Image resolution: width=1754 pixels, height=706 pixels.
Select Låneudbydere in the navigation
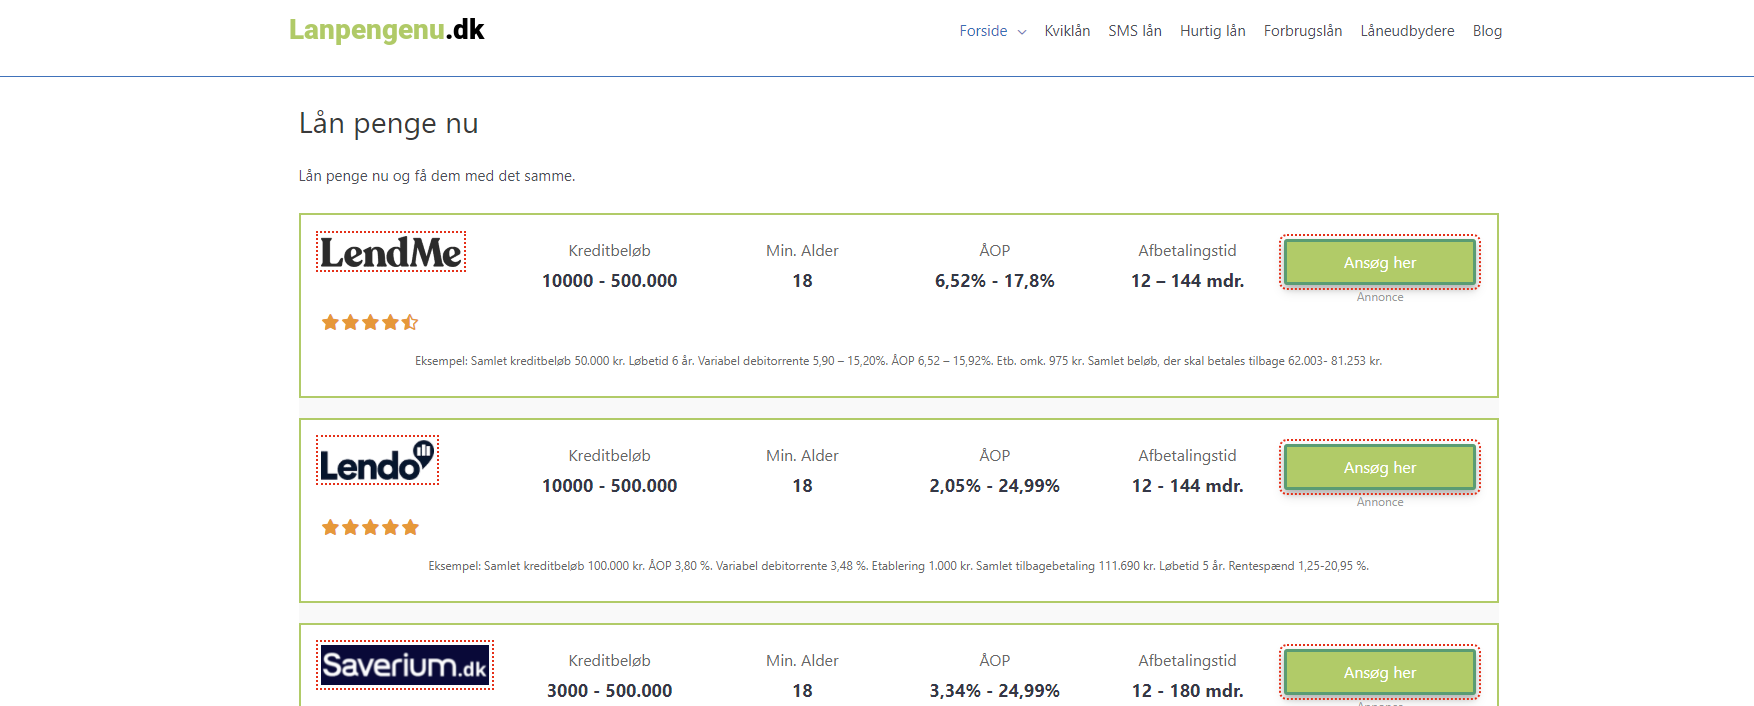(x=1407, y=31)
